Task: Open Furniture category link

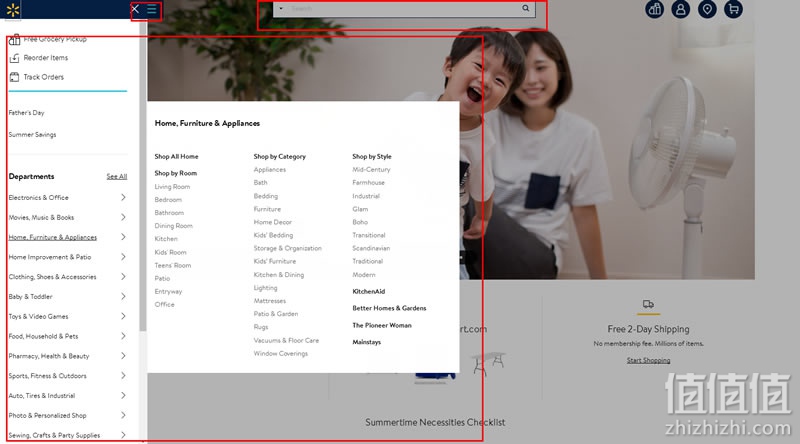Action: pyautogui.click(x=267, y=209)
